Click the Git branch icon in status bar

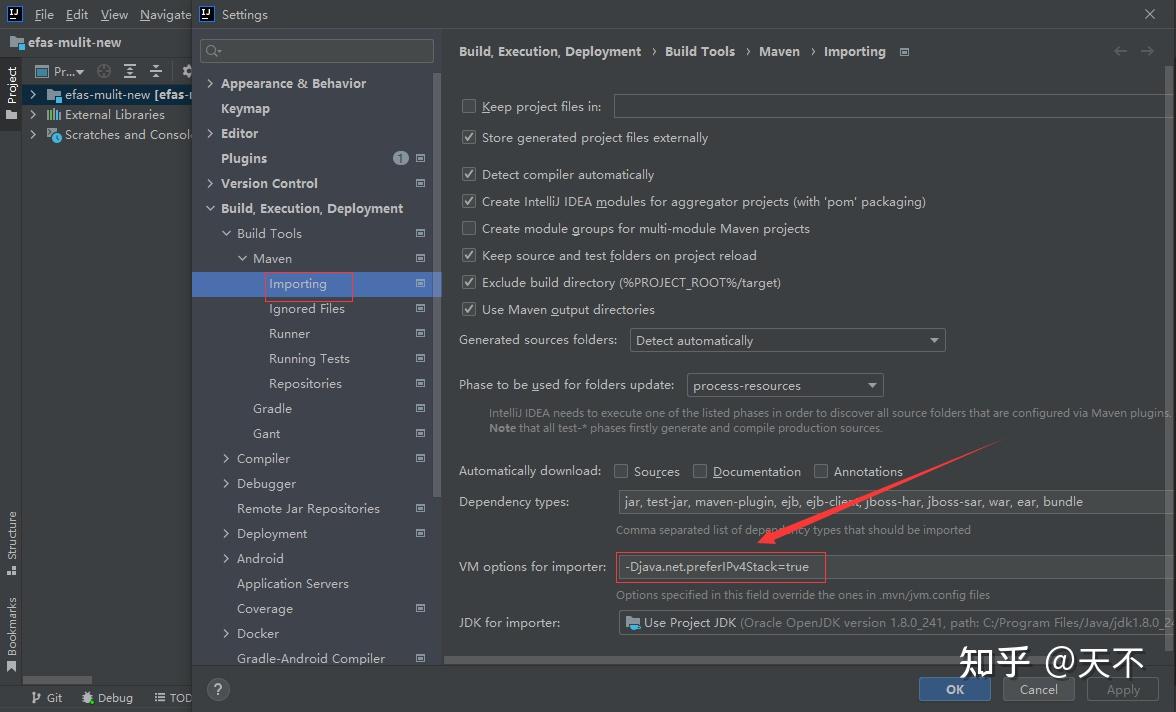pos(36,697)
